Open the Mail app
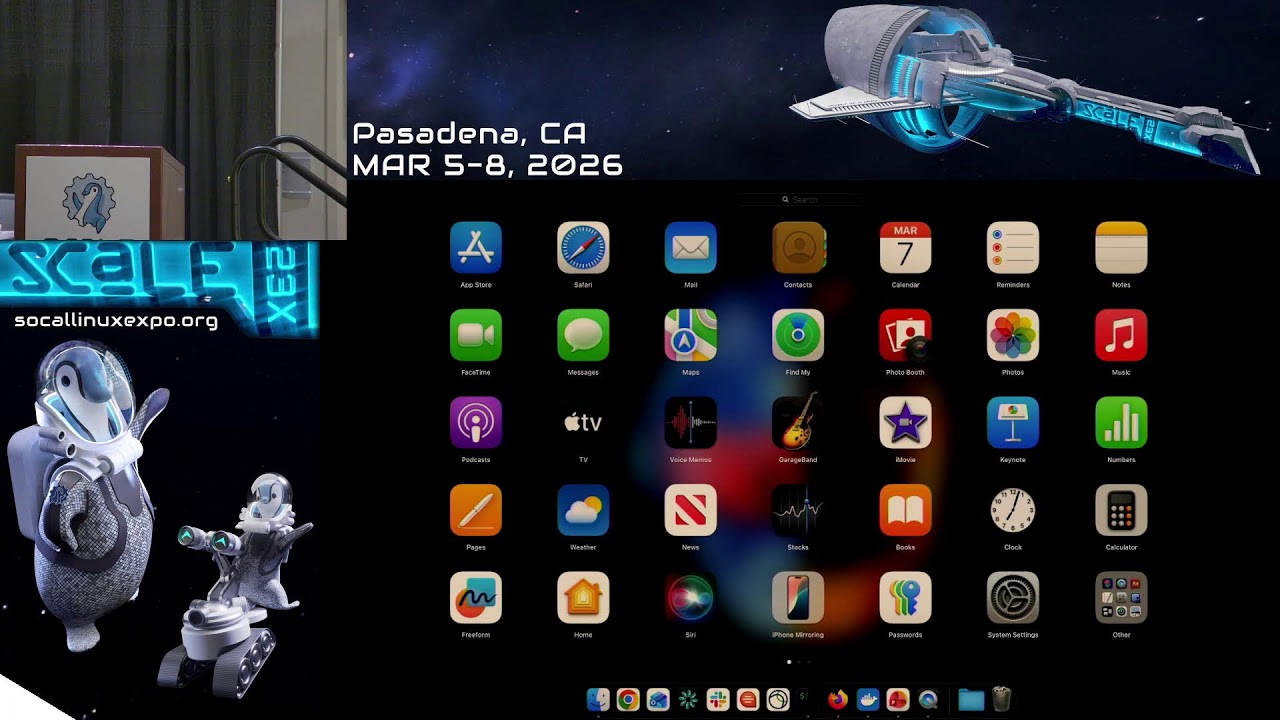The height and width of the screenshot is (720, 1280). point(691,248)
